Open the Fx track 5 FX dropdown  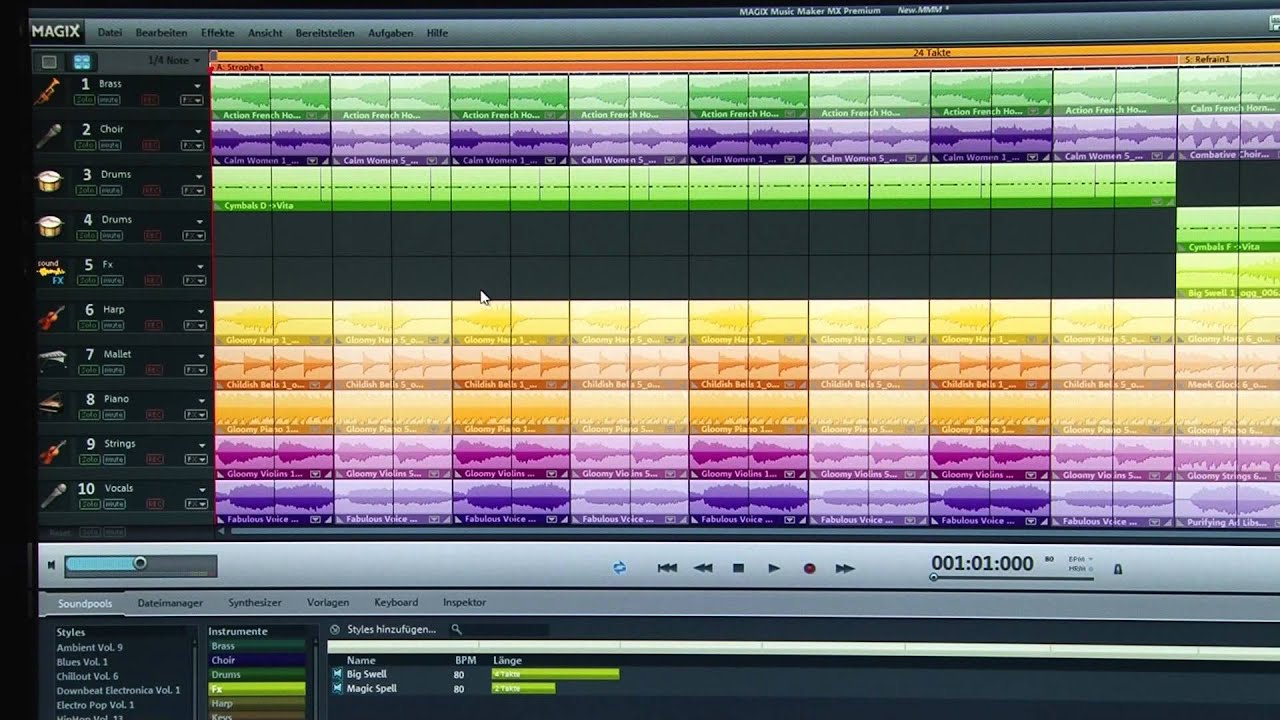click(193, 280)
